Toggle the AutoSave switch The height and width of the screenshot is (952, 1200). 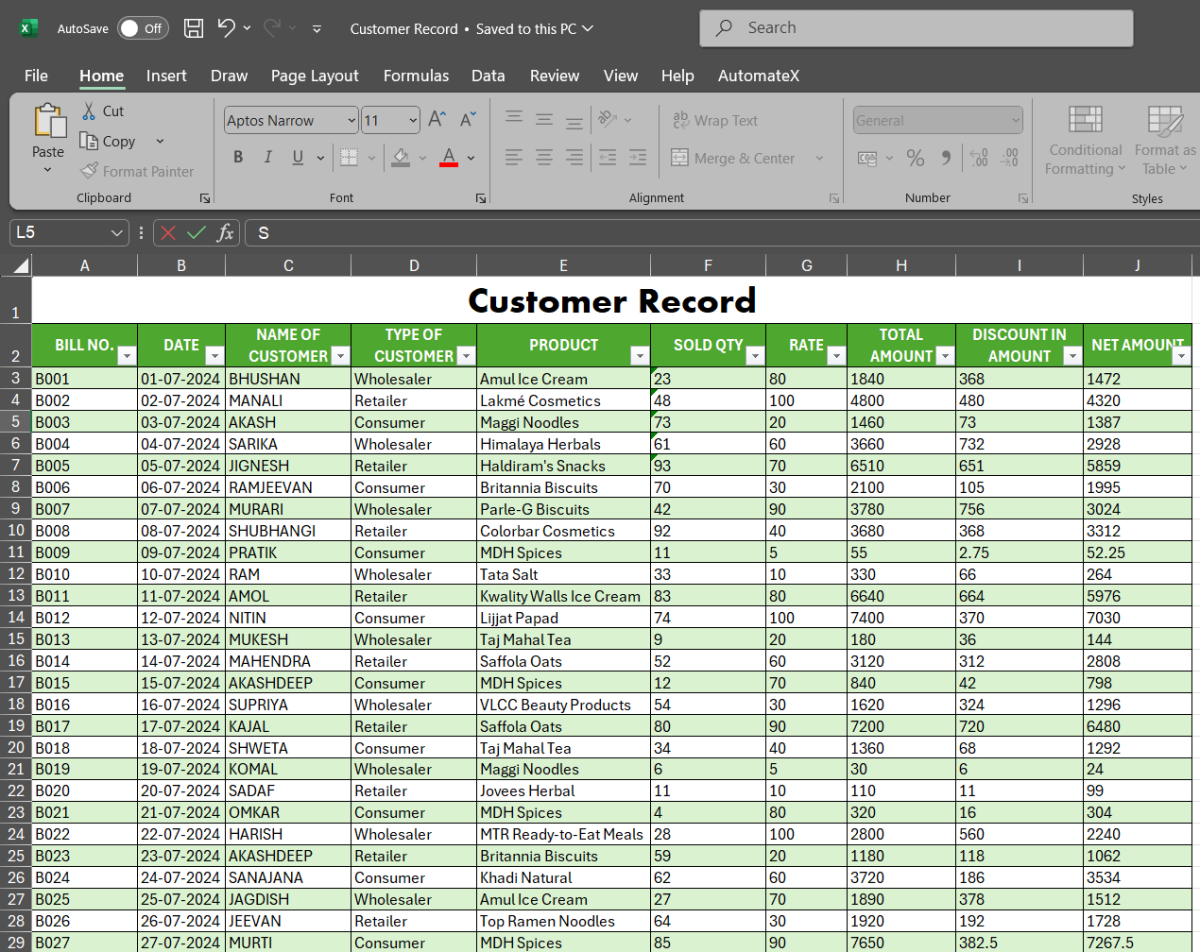(x=142, y=29)
